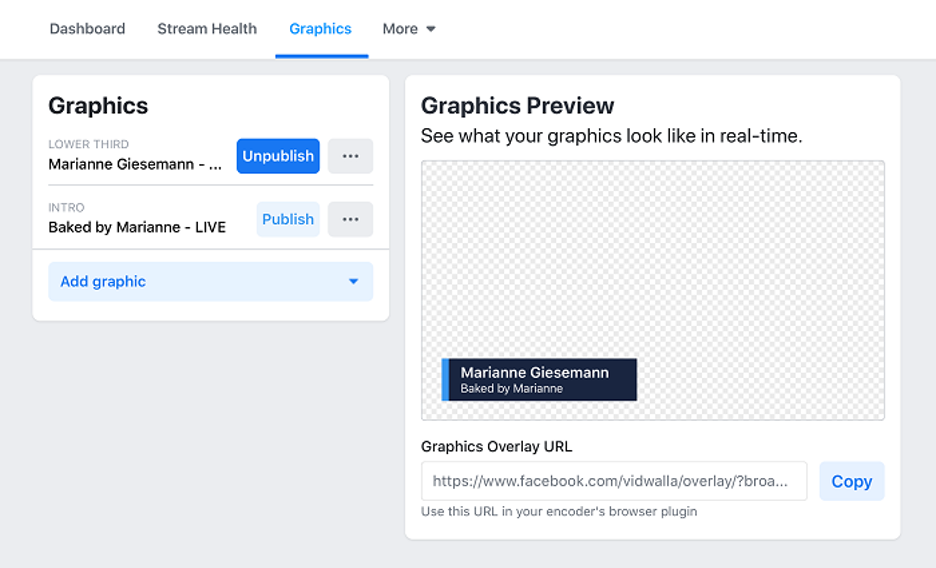Publish the Intro graphic
Screen dimensions: 936x568
(x=288, y=219)
